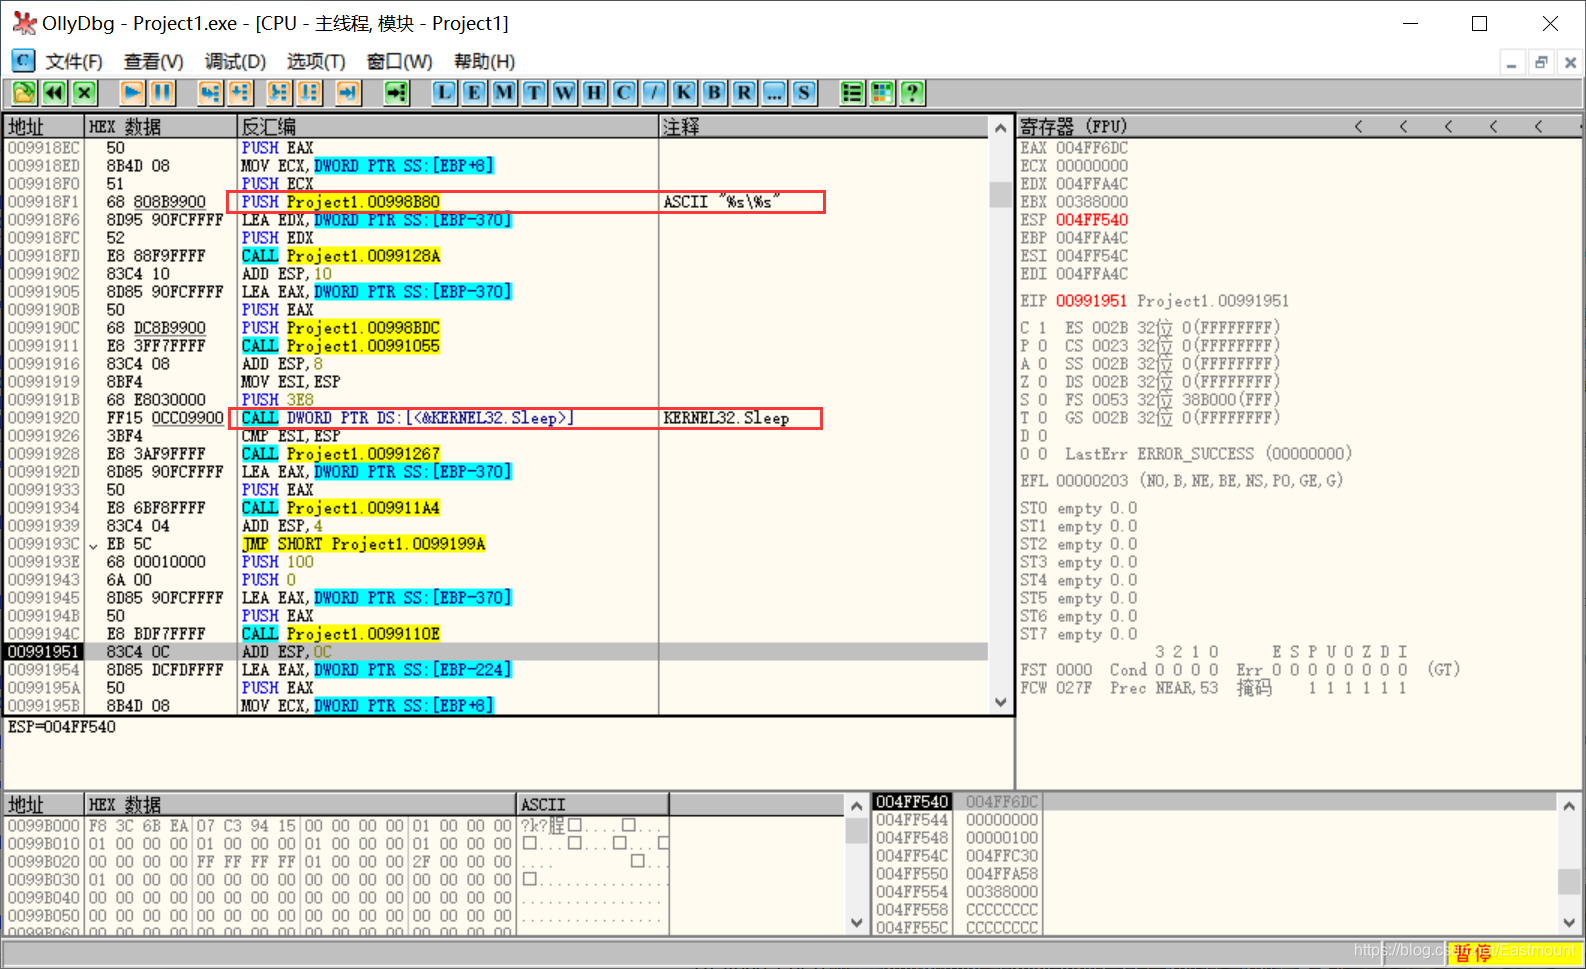Click the Step into toolbar icon

(209, 93)
